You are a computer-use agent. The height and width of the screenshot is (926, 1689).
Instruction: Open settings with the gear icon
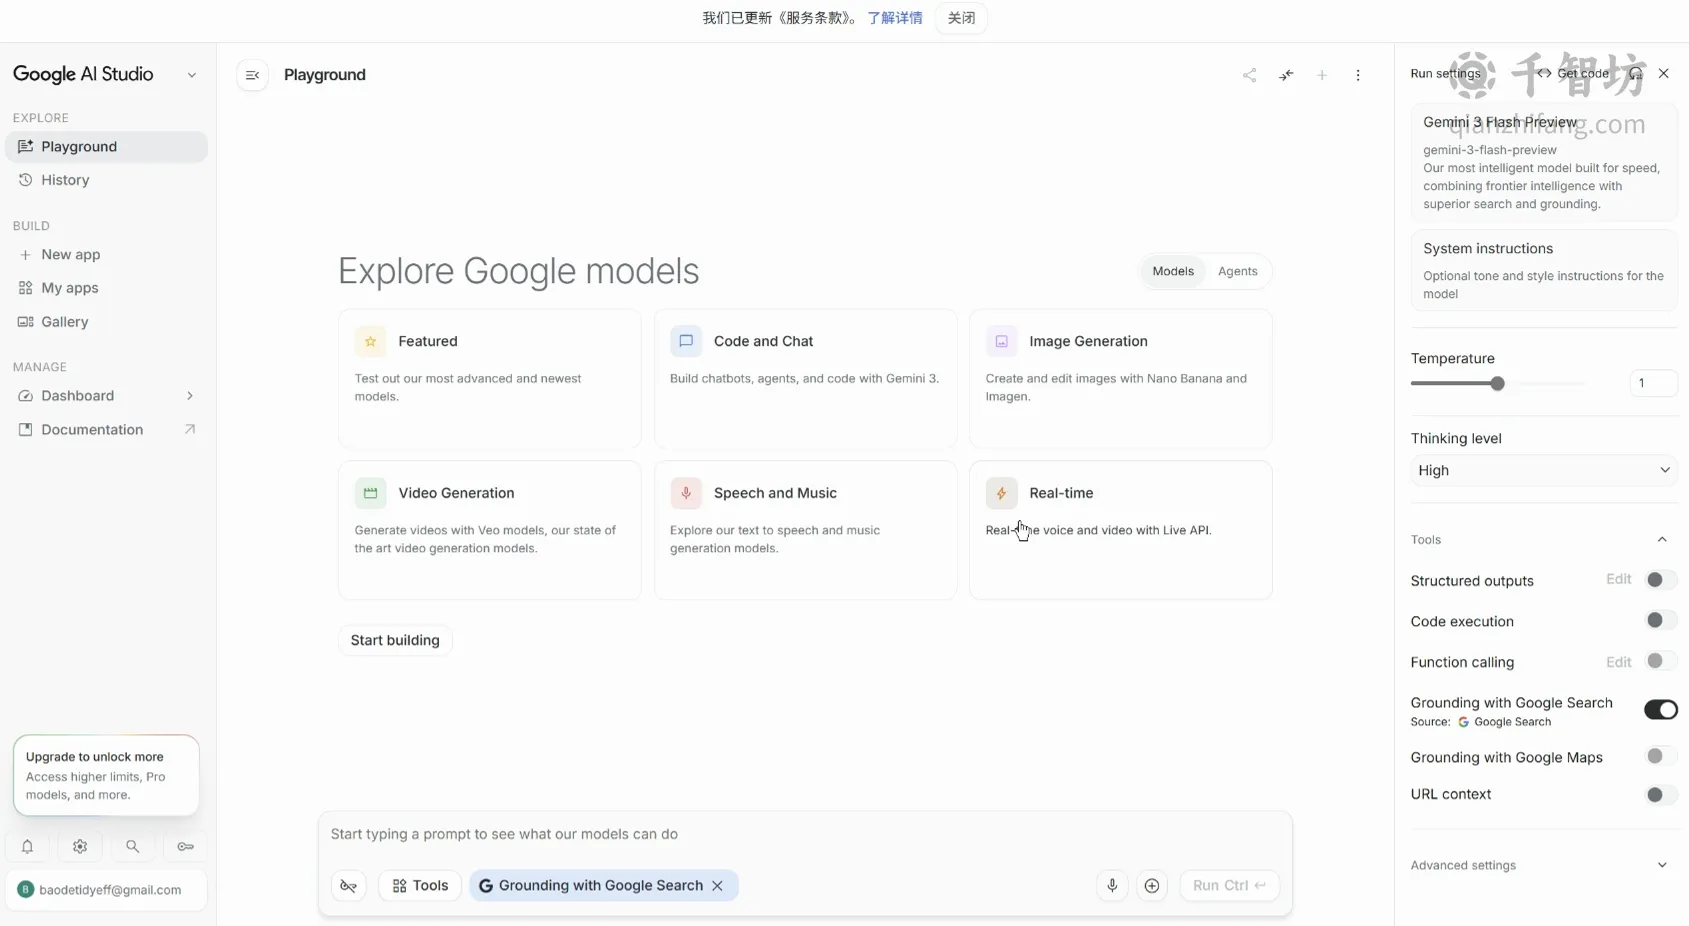click(80, 846)
